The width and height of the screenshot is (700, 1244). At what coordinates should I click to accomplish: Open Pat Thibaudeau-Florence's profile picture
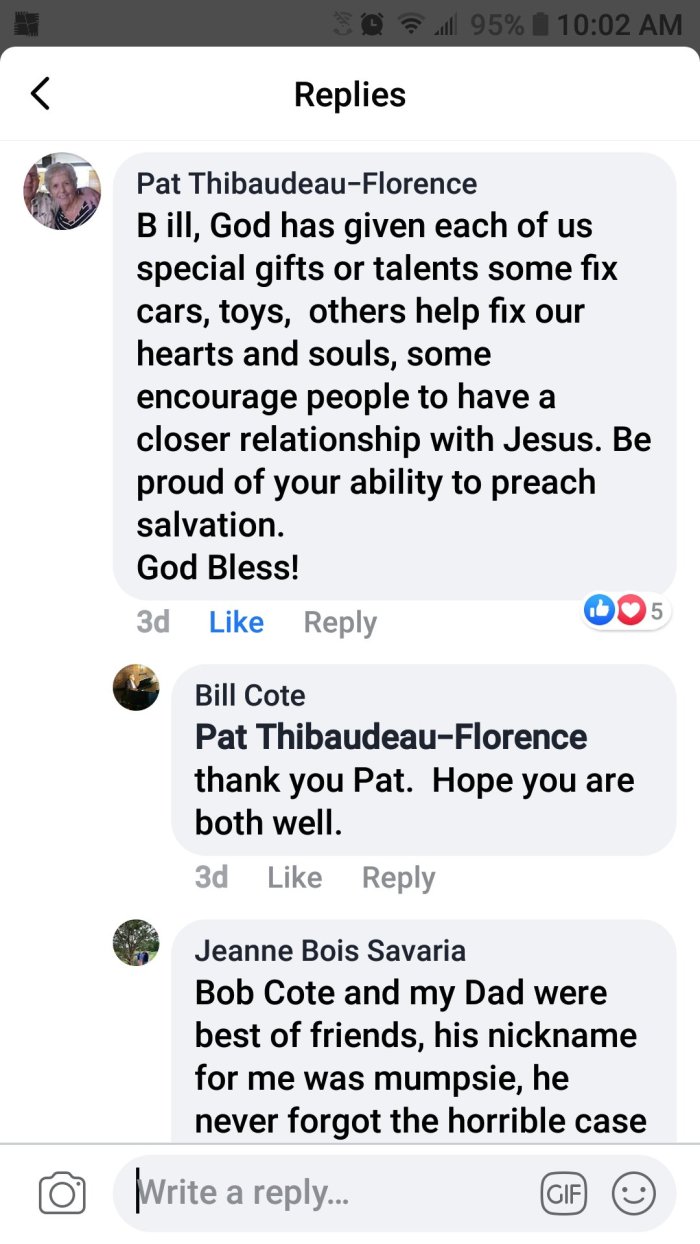(62, 191)
